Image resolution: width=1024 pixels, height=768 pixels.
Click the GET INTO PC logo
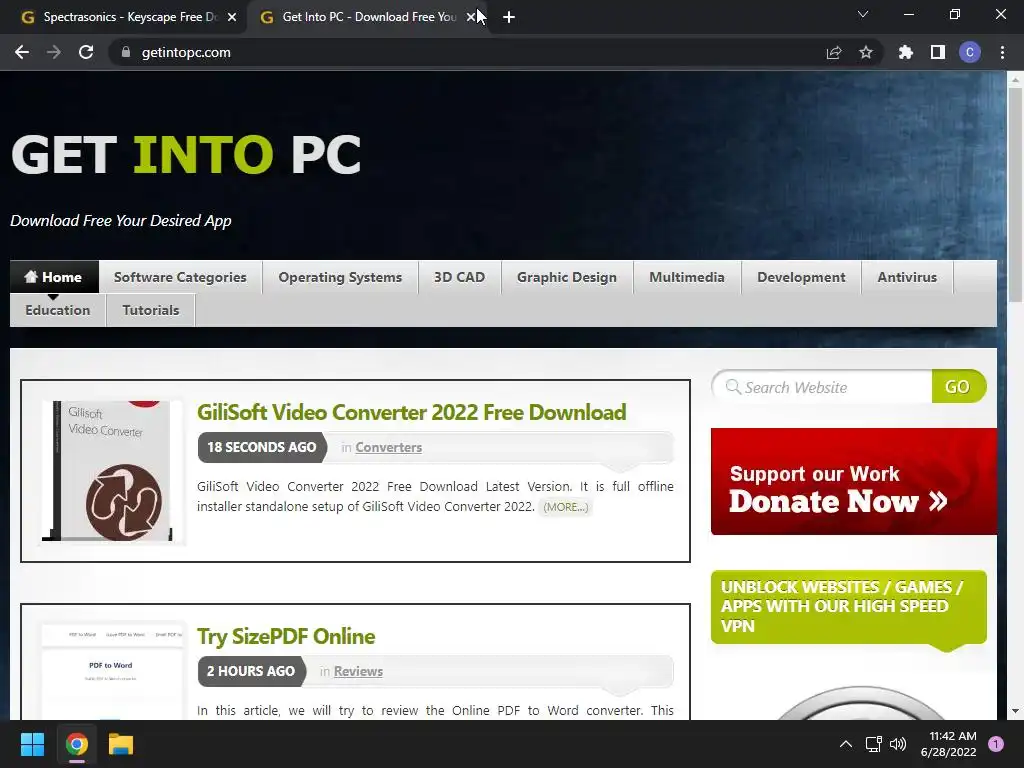186,155
